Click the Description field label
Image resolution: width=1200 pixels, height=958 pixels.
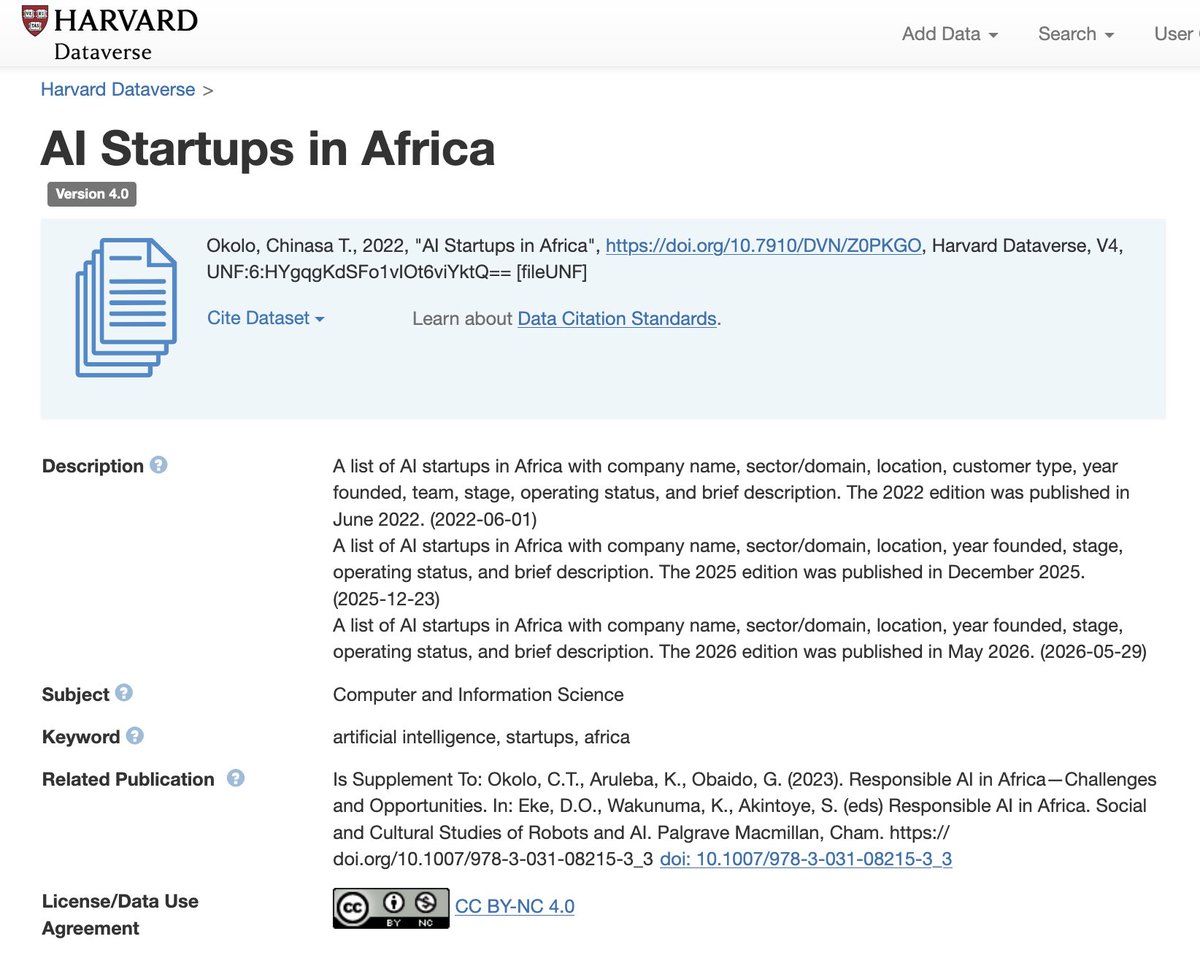click(93, 466)
